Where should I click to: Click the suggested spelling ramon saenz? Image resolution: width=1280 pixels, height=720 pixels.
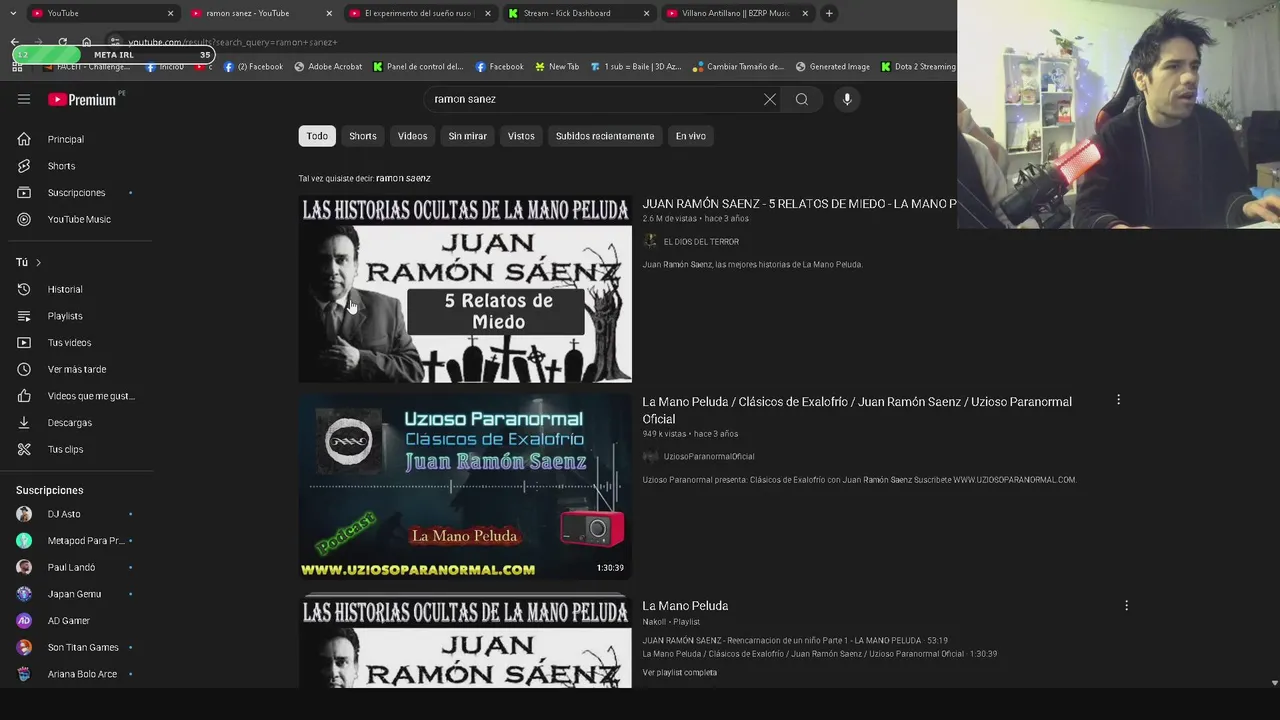click(403, 178)
